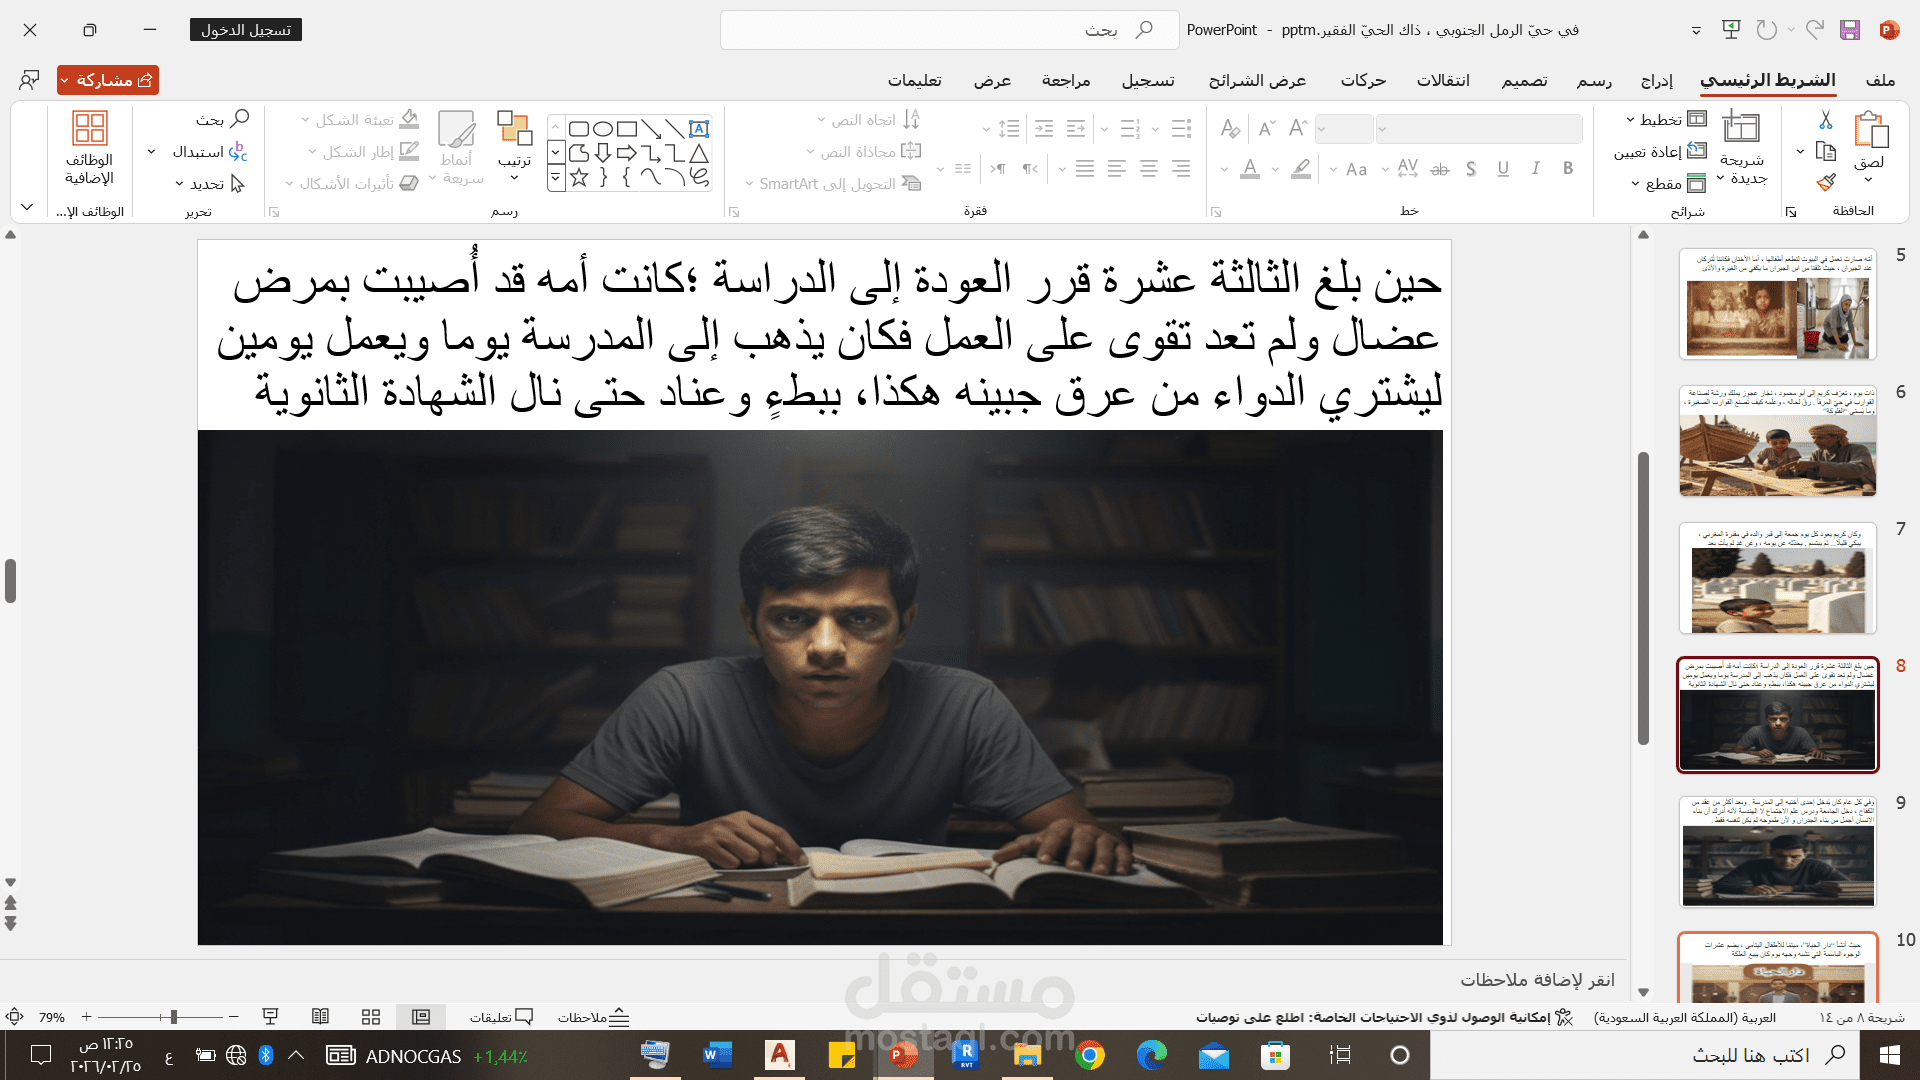Open the Insert ribbon tab

[x=1656, y=80]
